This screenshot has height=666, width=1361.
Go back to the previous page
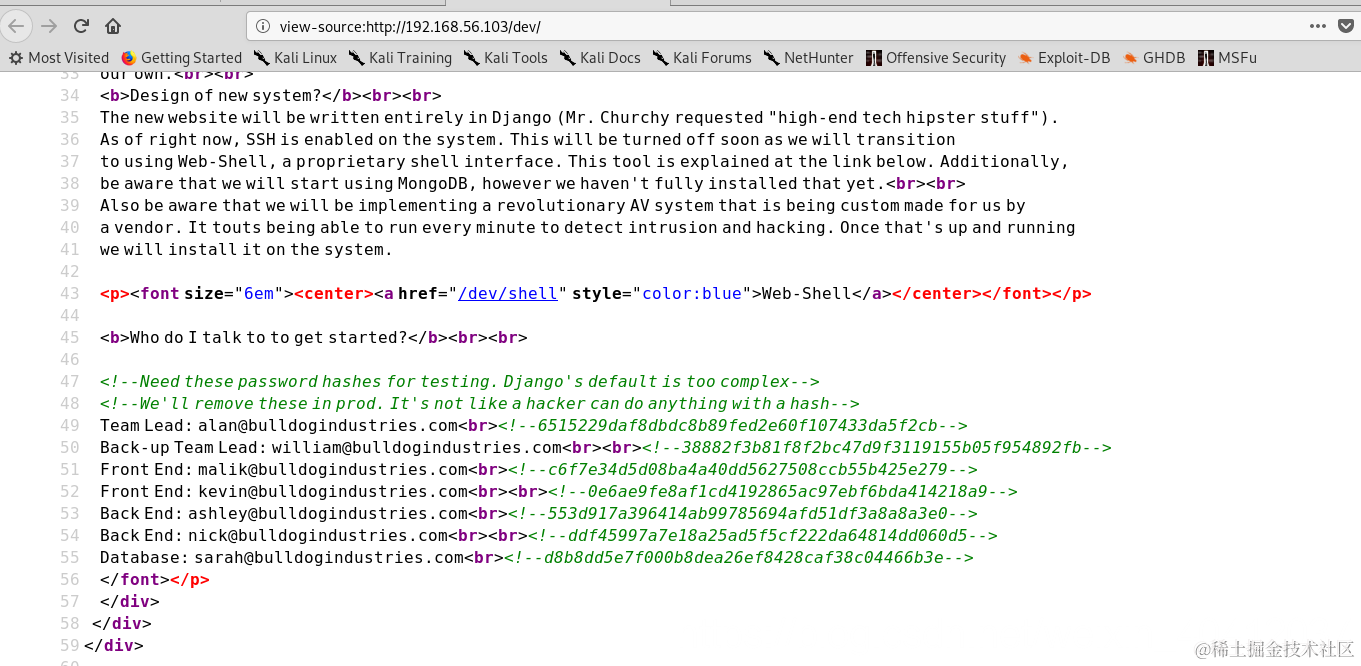click(17, 25)
